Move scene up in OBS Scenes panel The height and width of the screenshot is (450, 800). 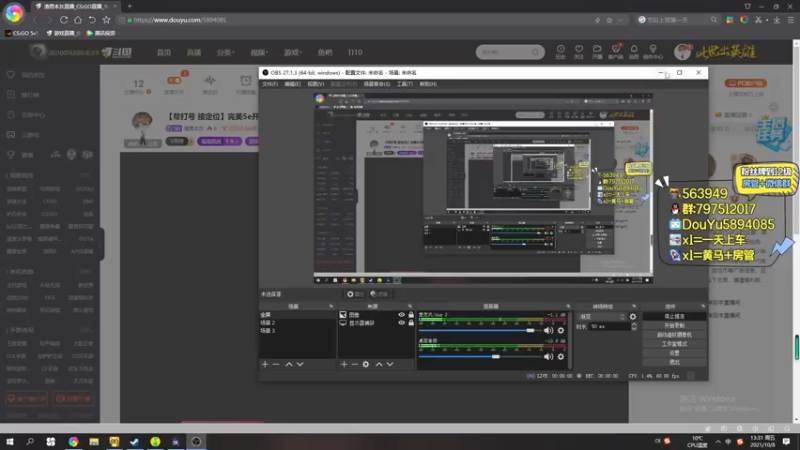[289, 364]
